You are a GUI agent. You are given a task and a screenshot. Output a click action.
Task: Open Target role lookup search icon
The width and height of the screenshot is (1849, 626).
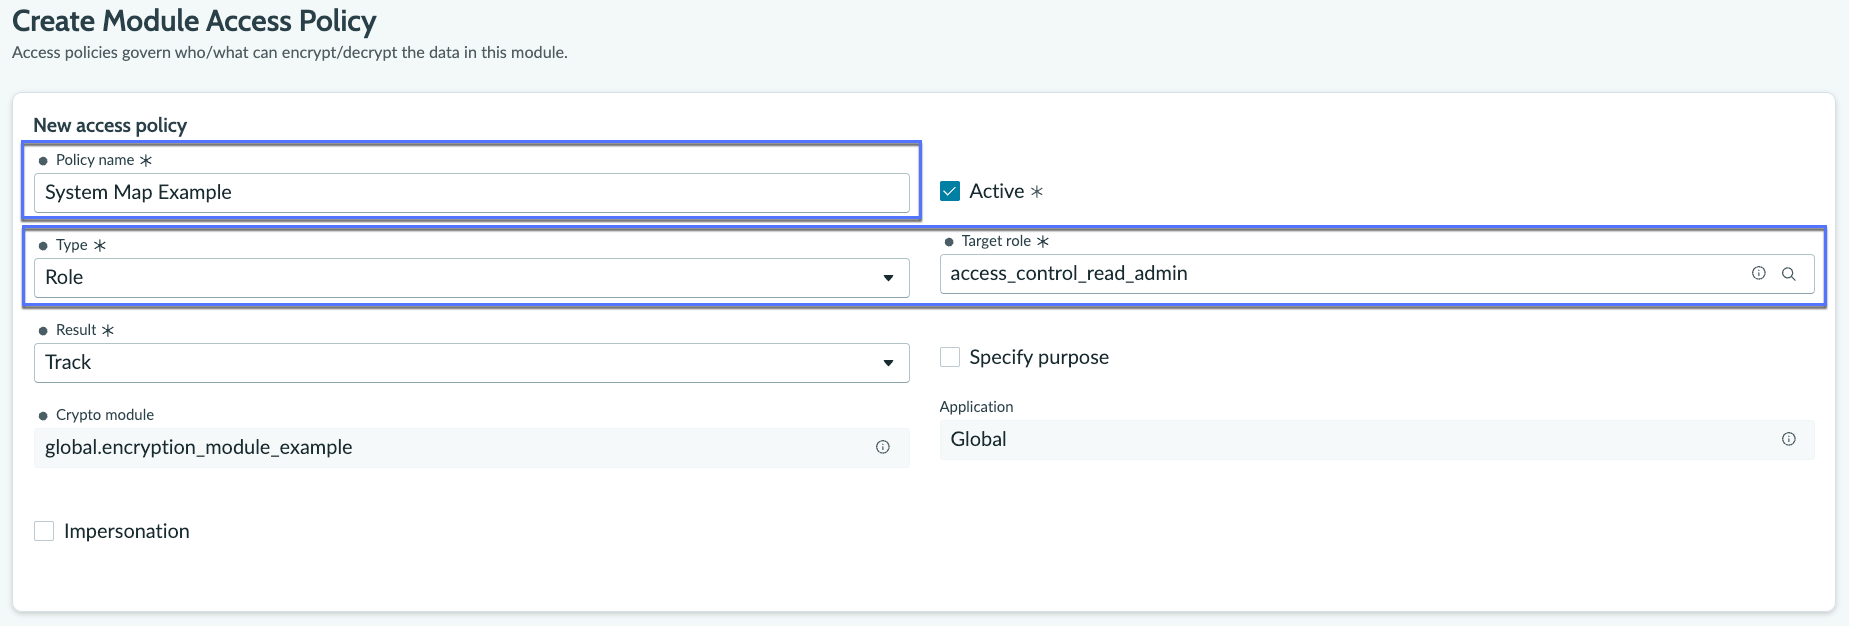coord(1789,273)
